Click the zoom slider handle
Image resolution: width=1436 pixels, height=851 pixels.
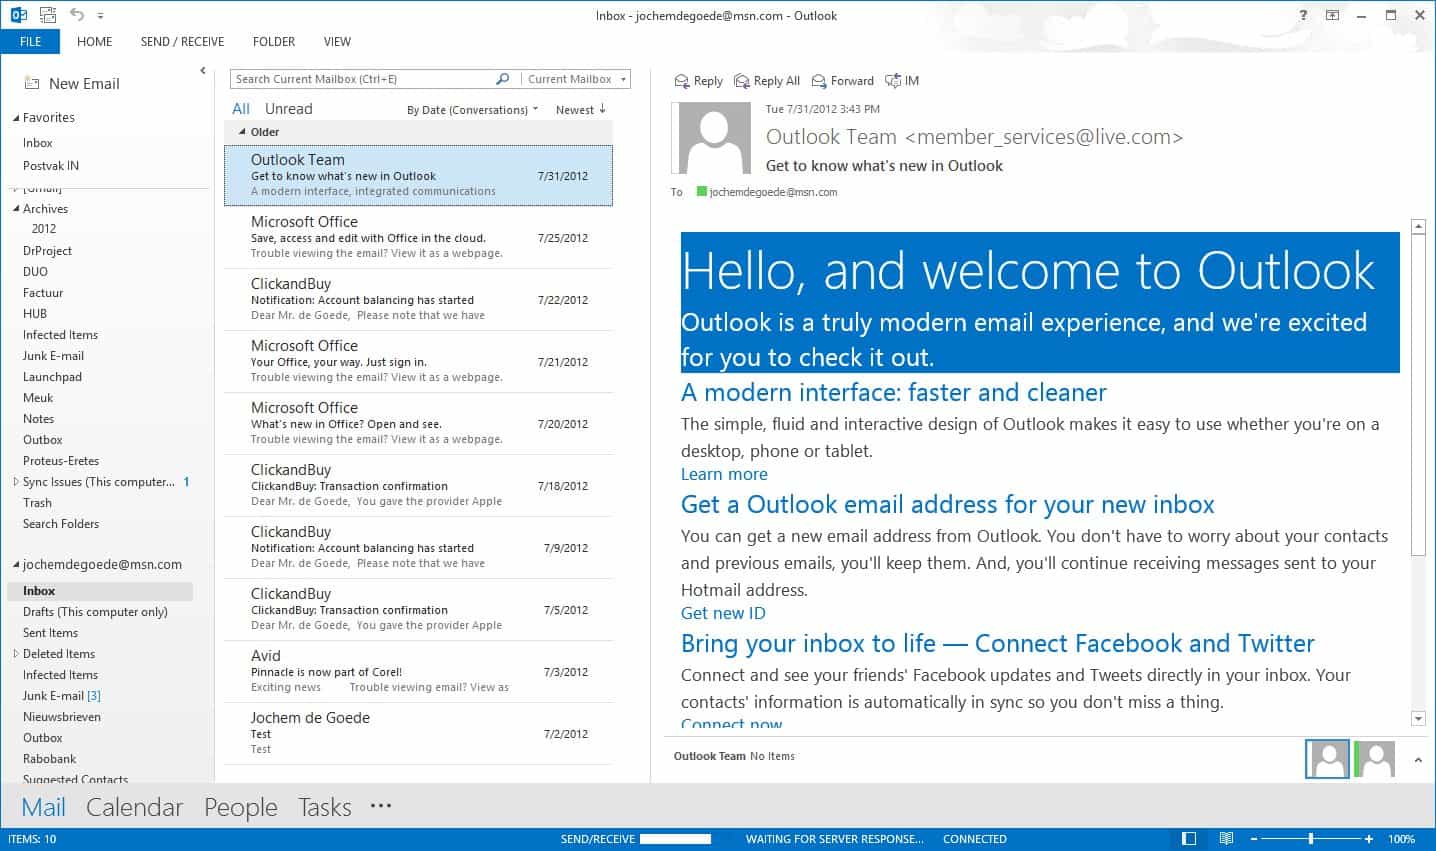1310,839
